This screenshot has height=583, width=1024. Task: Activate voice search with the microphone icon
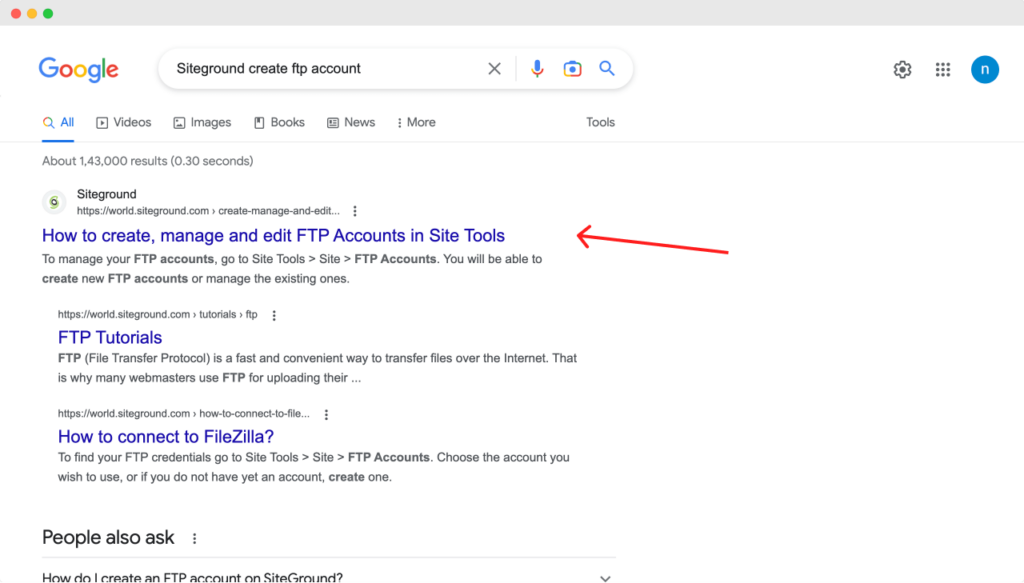pos(537,68)
